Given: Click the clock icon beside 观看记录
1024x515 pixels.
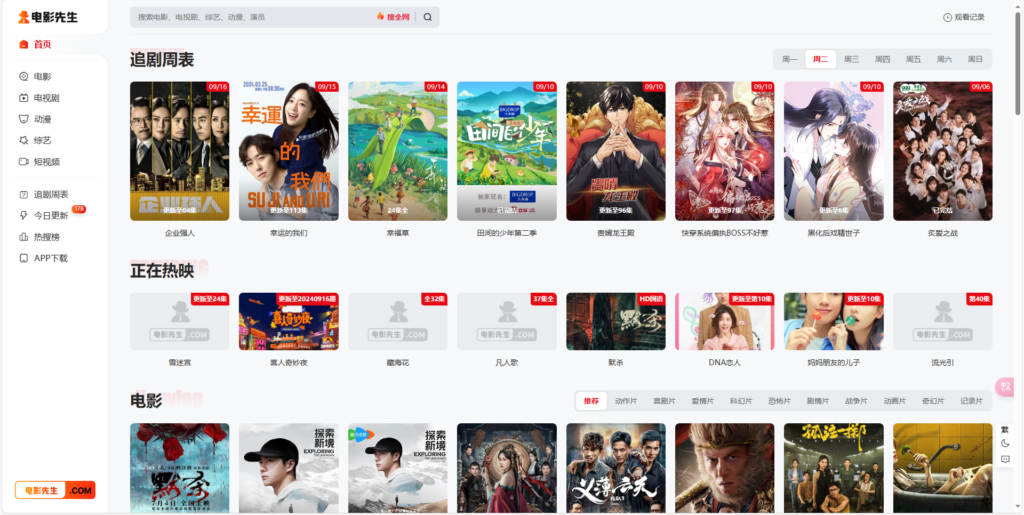Looking at the screenshot, I should pyautogui.click(x=947, y=18).
